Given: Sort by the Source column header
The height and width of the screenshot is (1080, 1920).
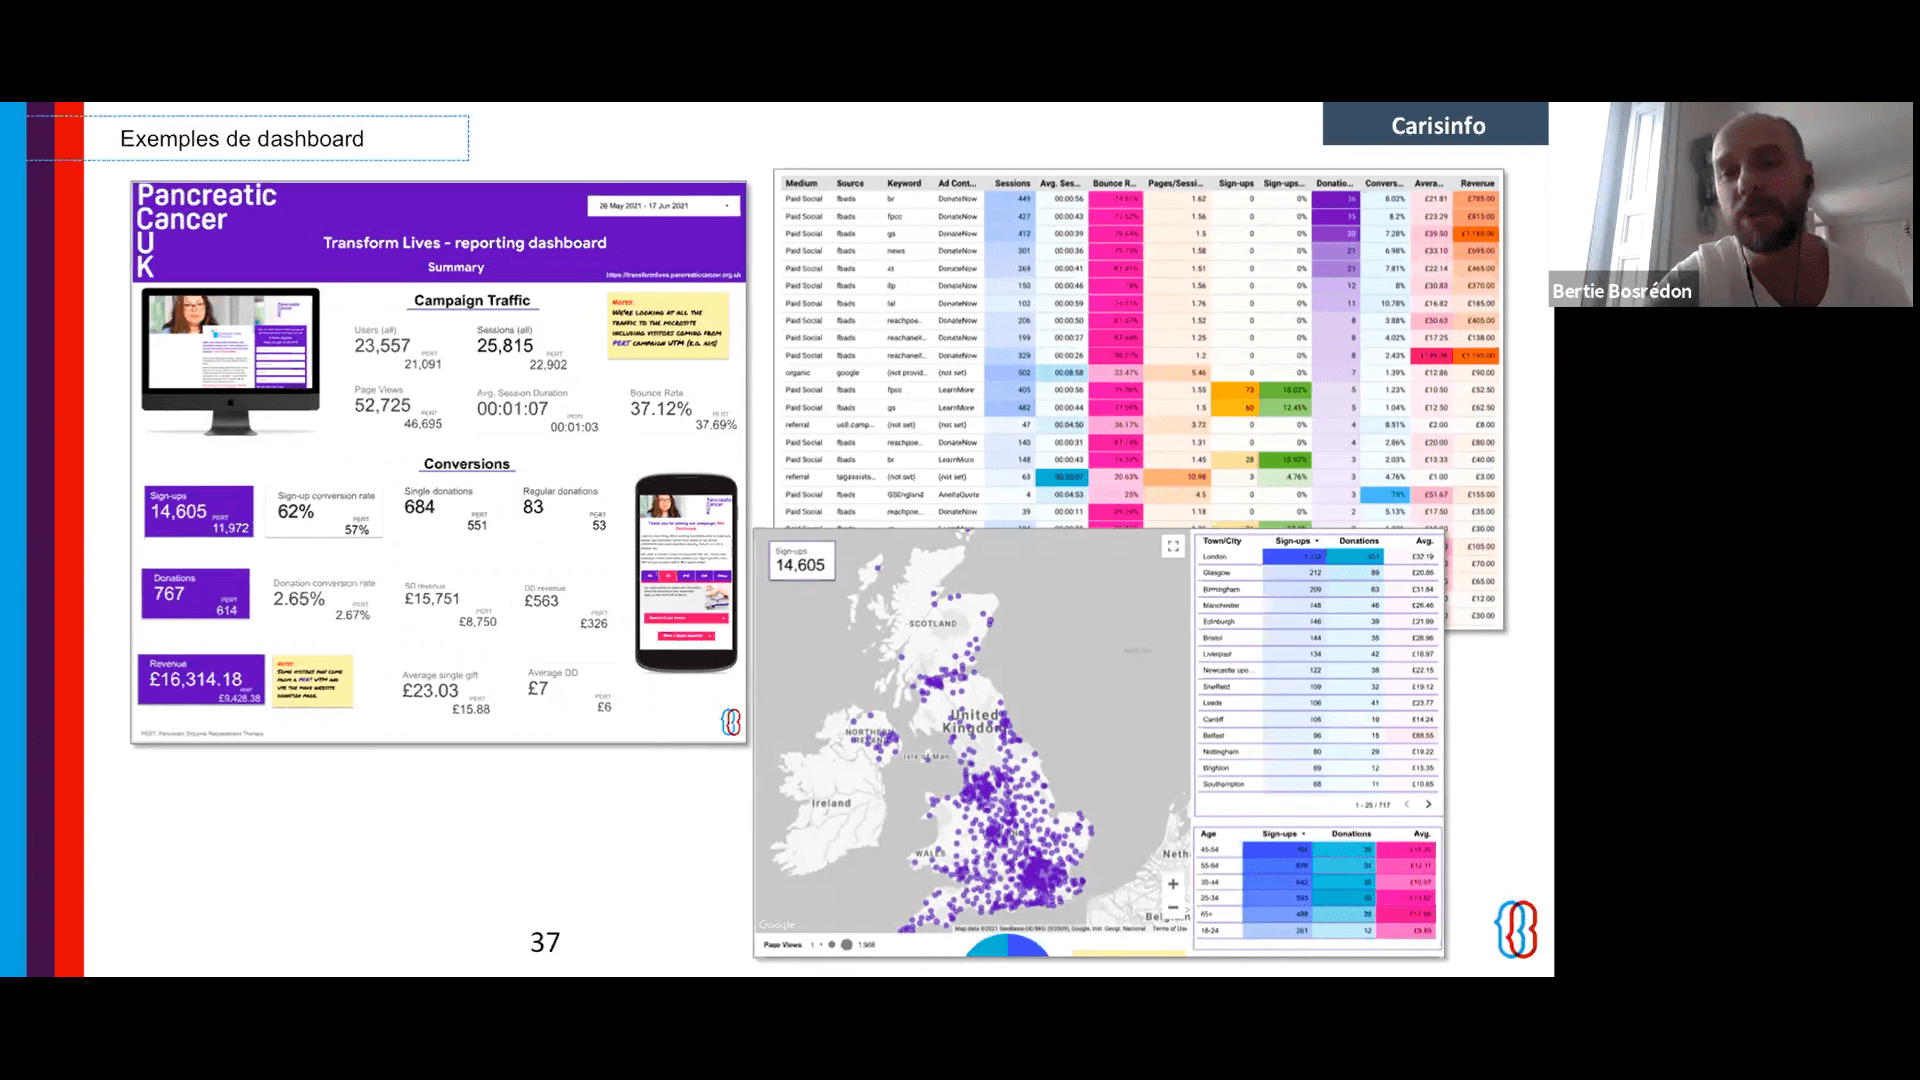Looking at the screenshot, I should (x=850, y=183).
